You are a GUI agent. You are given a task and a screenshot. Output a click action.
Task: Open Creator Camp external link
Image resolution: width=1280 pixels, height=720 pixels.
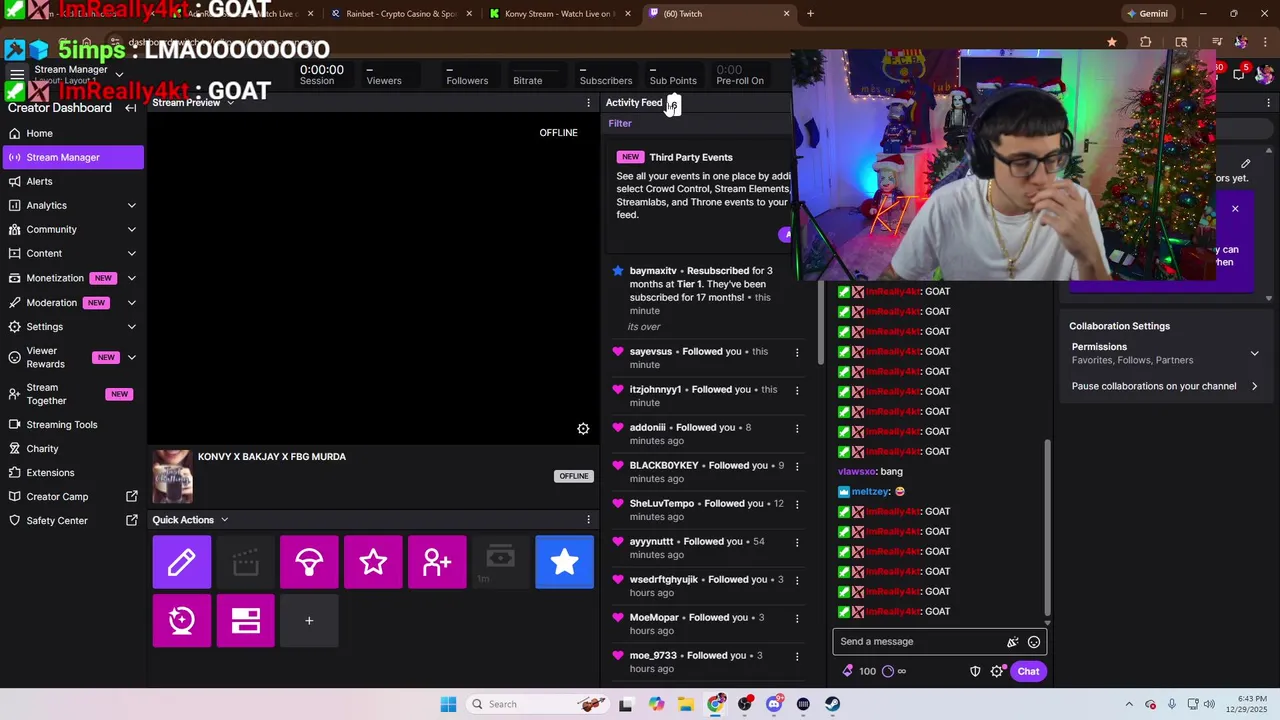73,496
